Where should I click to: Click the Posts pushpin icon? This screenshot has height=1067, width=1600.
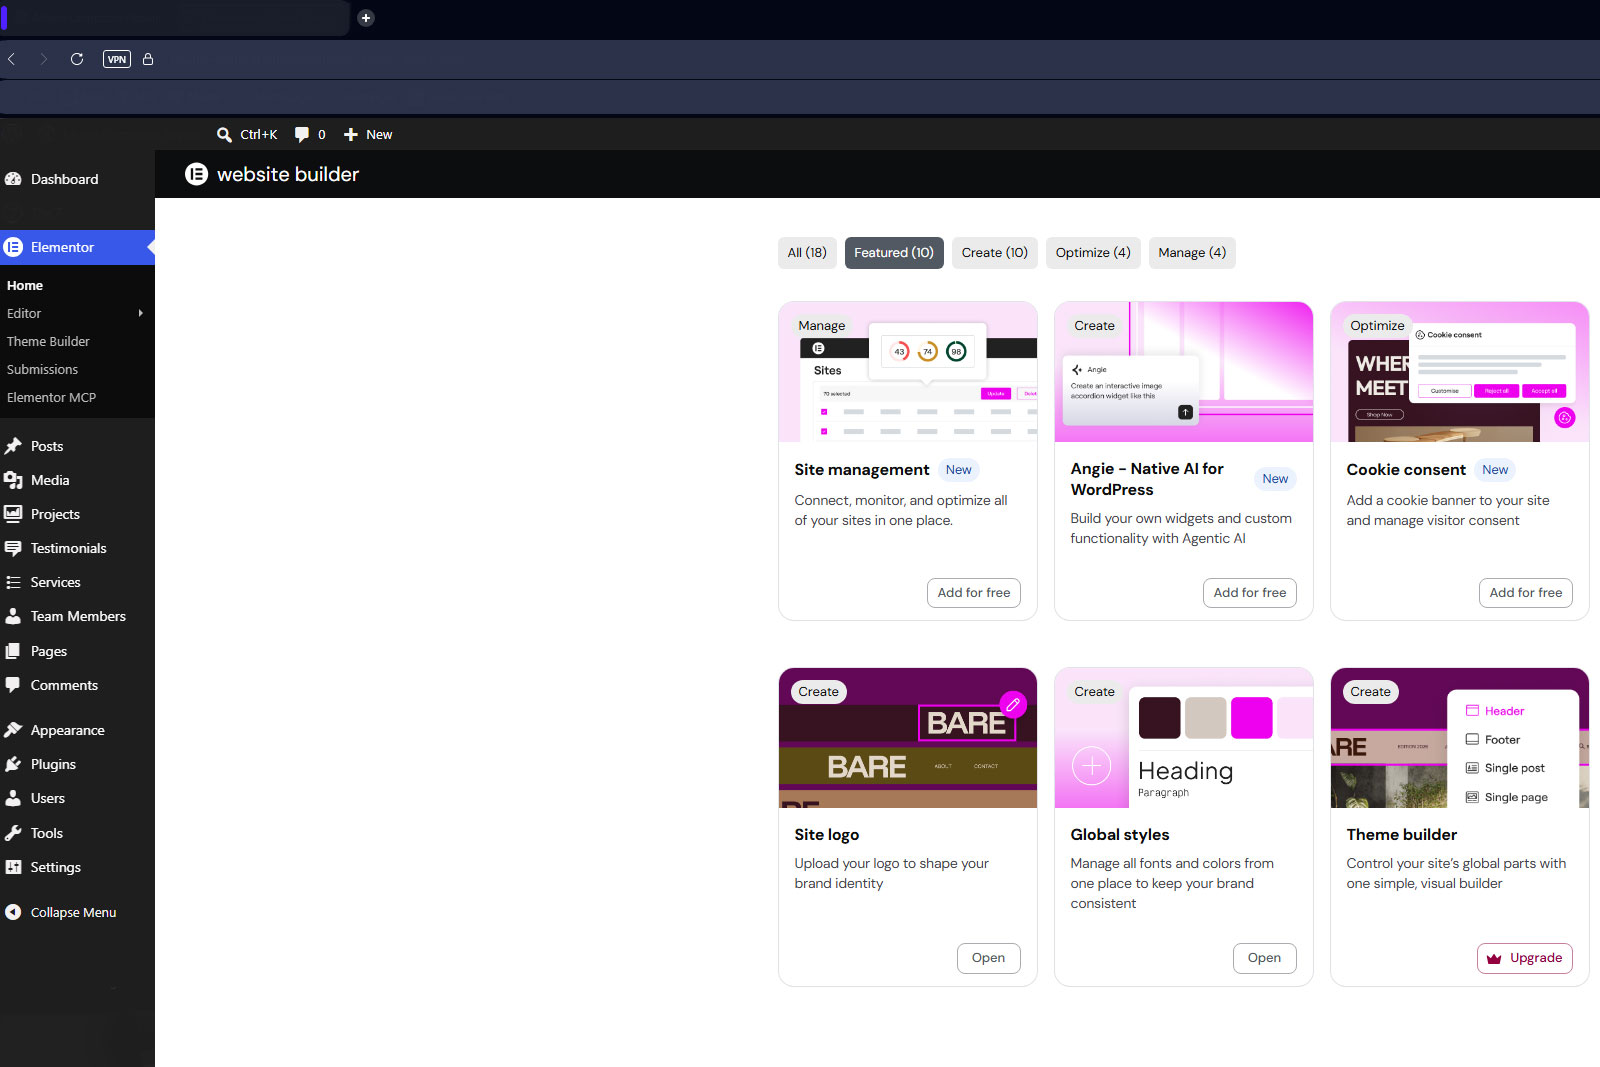point(13,446)
